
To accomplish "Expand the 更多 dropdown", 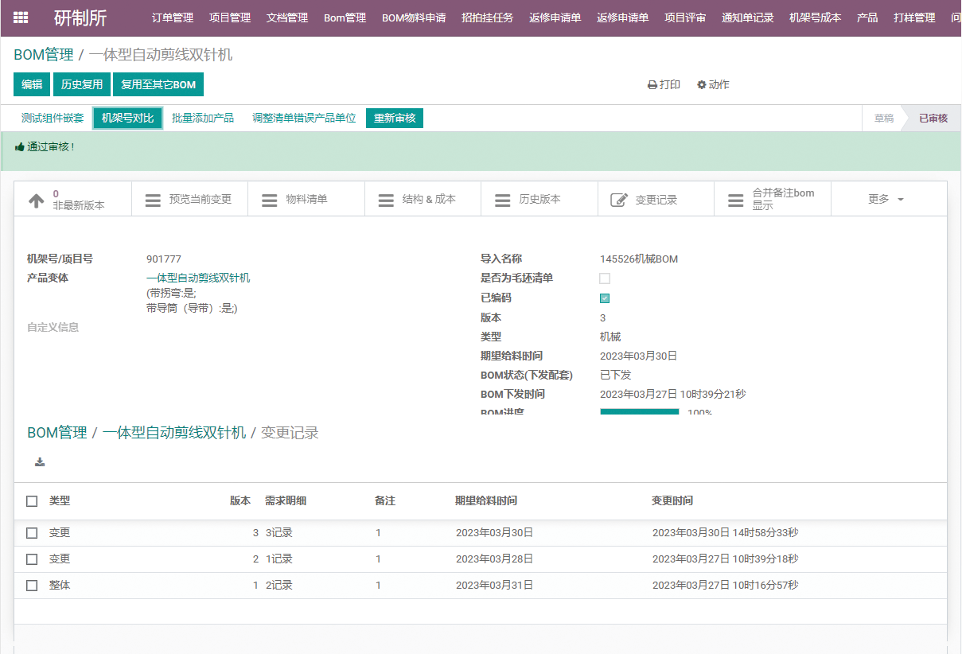I will (885, 200).
